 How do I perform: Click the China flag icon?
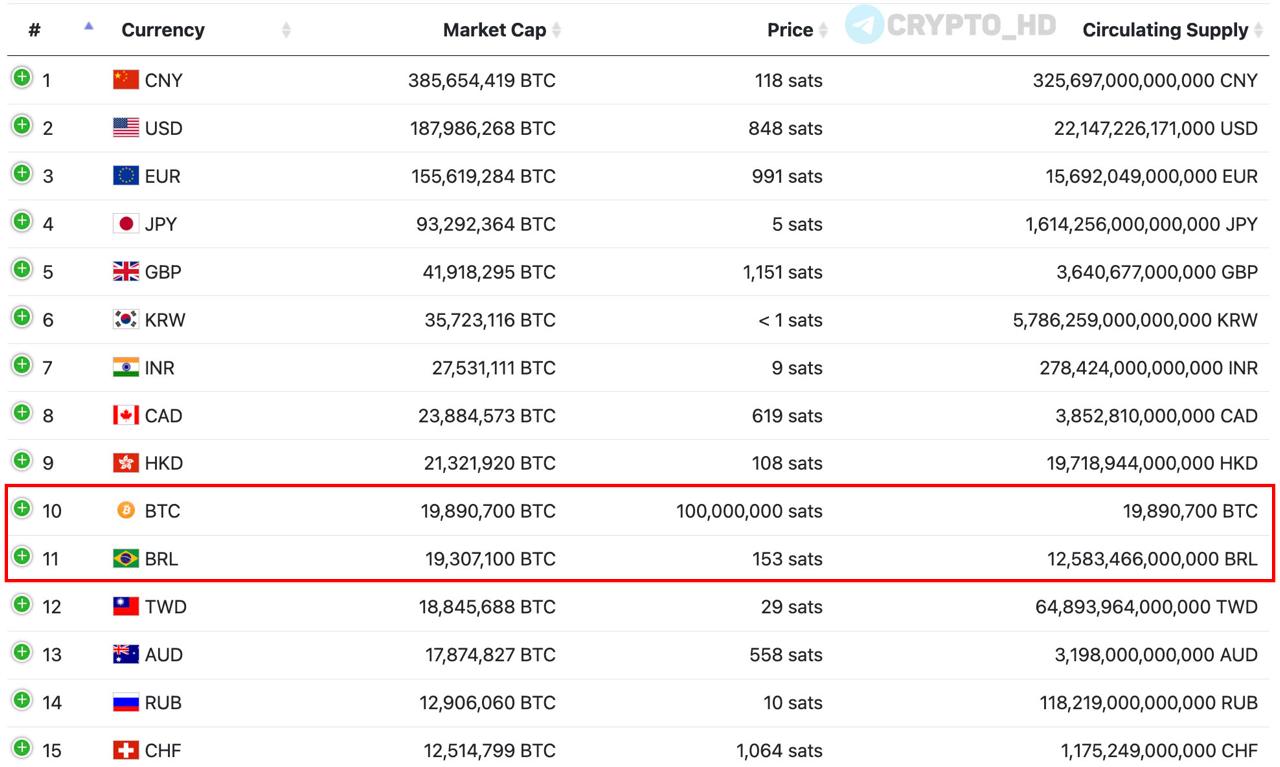pyautogui.click(x=126, y=80)
